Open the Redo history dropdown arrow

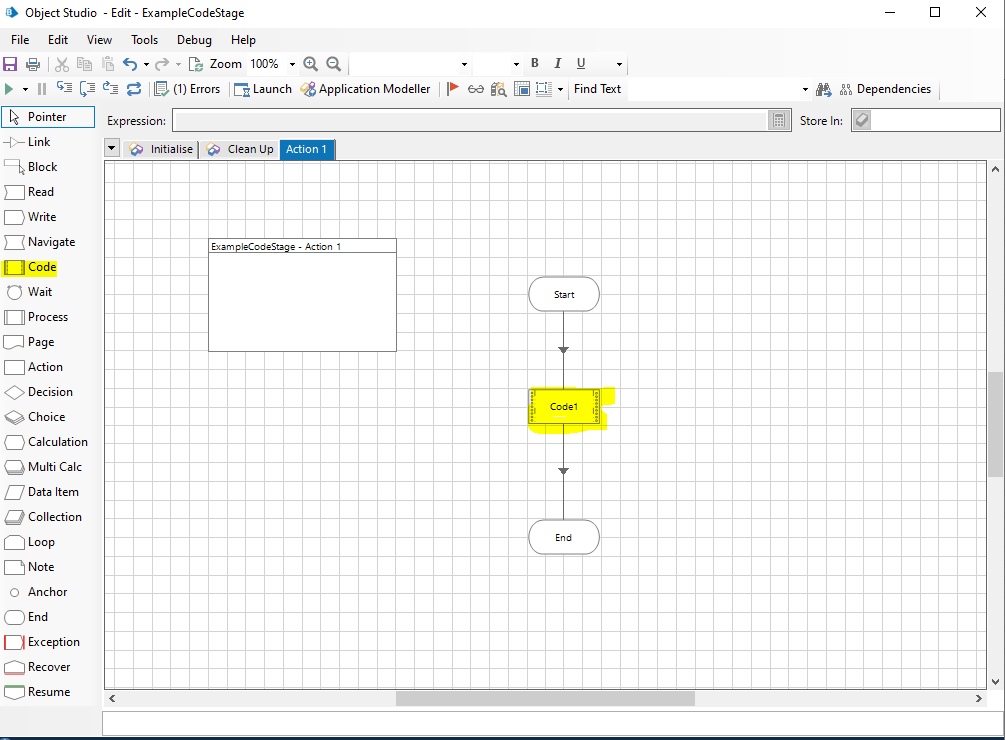(178, 64)
